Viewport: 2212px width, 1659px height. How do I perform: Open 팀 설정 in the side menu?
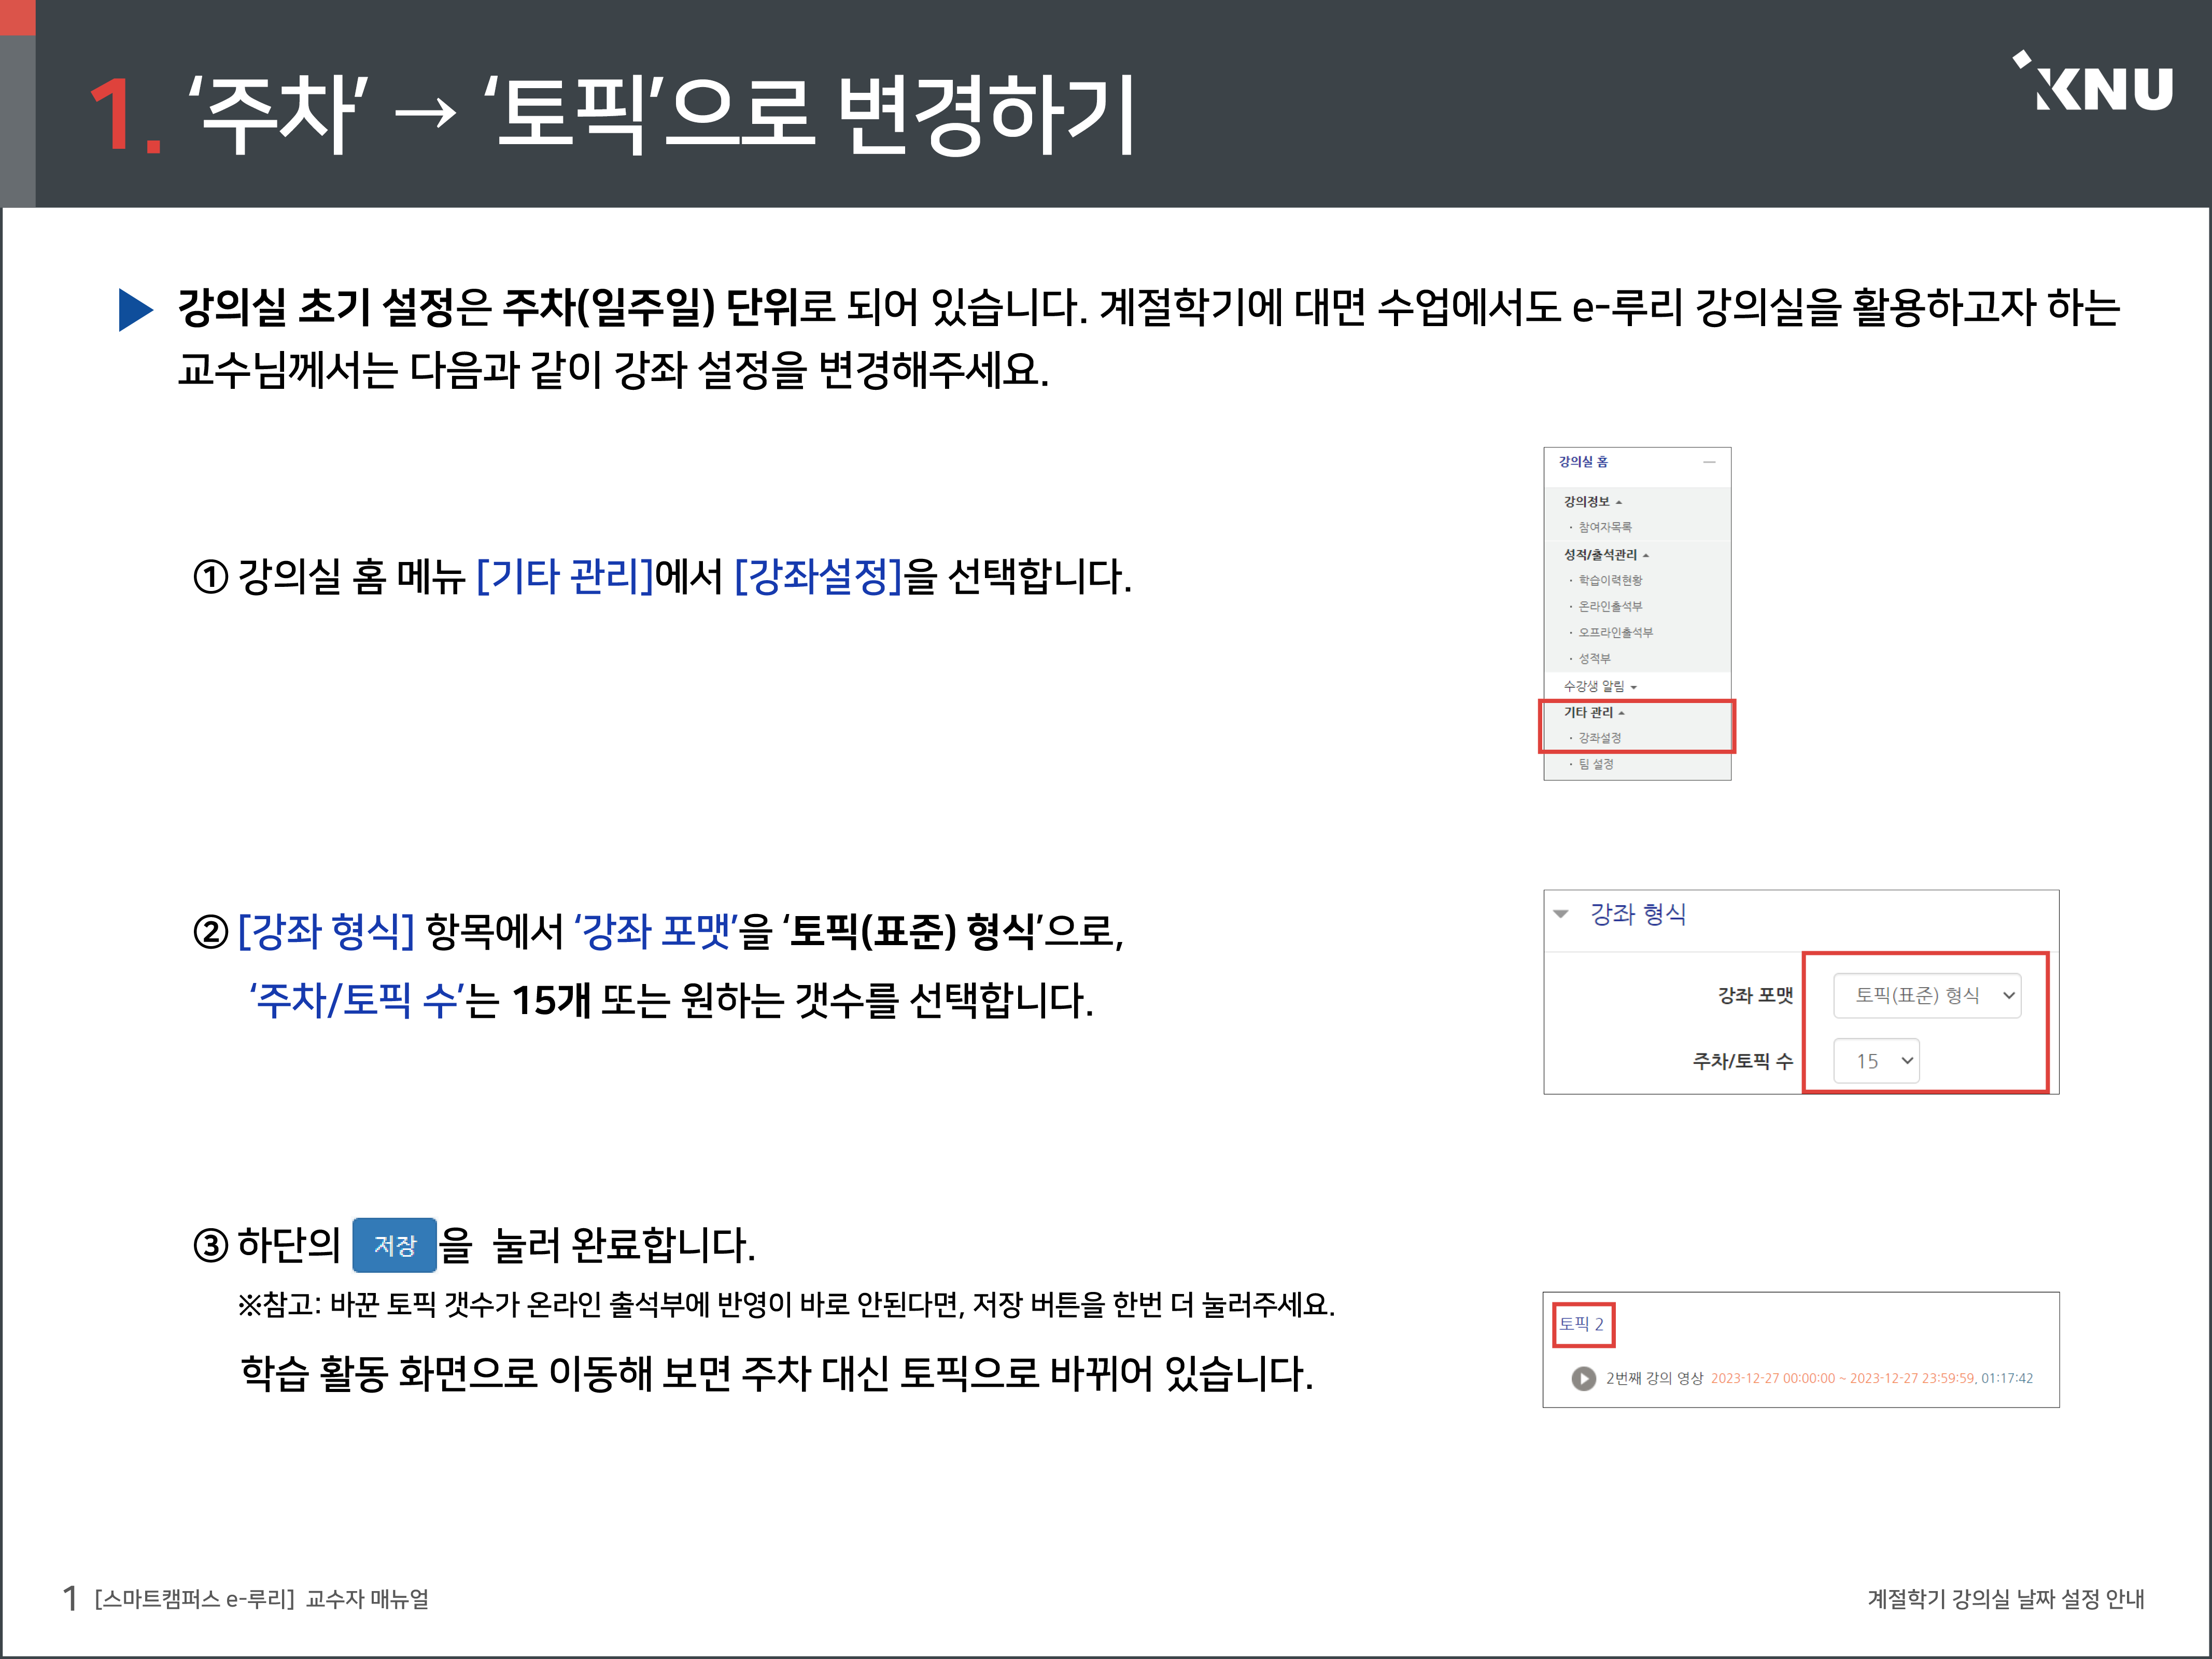click(x=1595, y=764)
